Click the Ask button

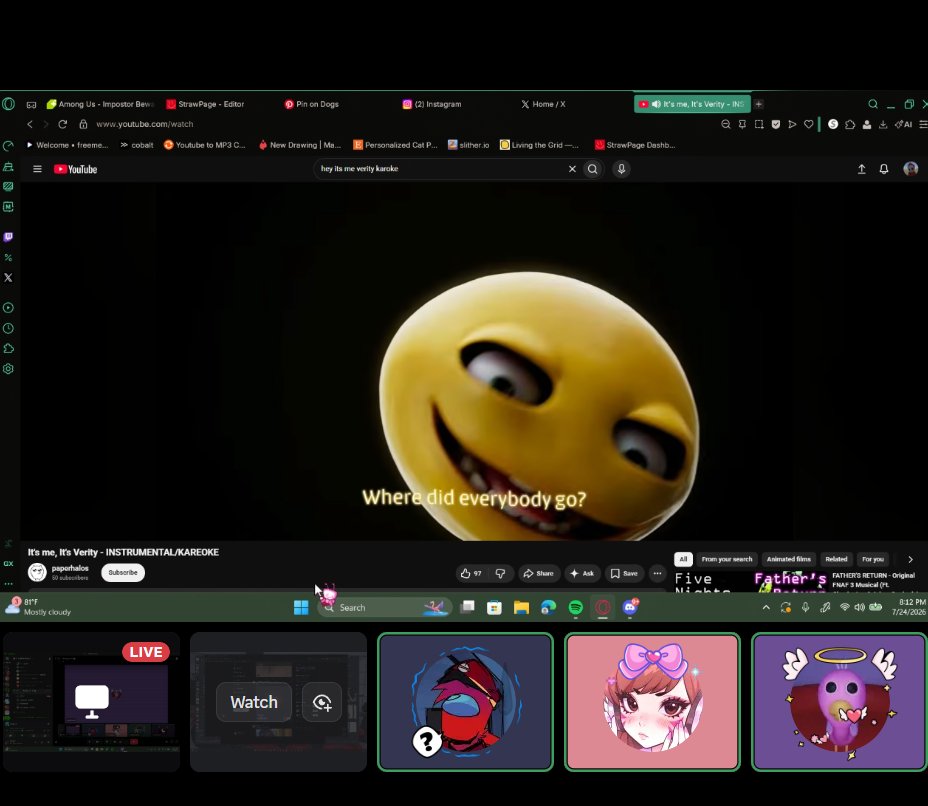tap(582, 573)
